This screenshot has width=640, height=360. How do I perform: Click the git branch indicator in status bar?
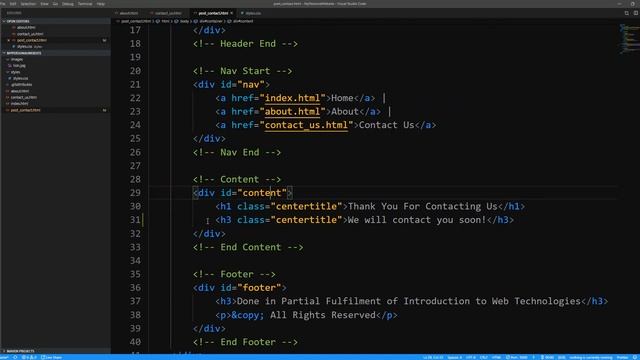tap(5, 357)
